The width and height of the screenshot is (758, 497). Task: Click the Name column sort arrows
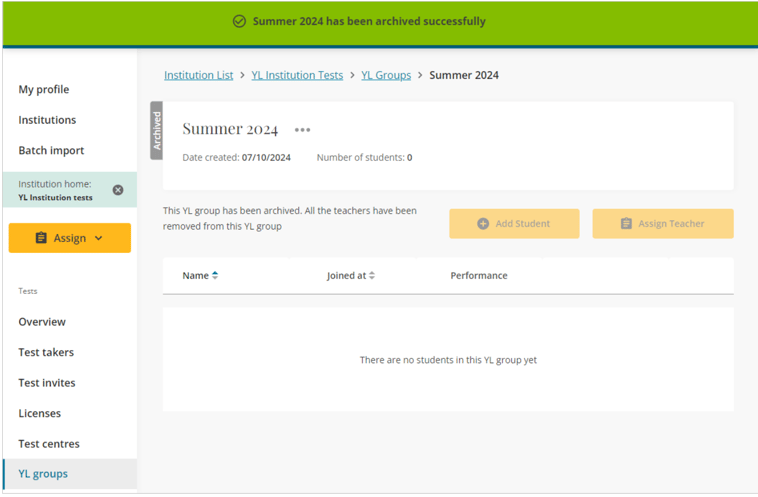(x=215, y=276)
